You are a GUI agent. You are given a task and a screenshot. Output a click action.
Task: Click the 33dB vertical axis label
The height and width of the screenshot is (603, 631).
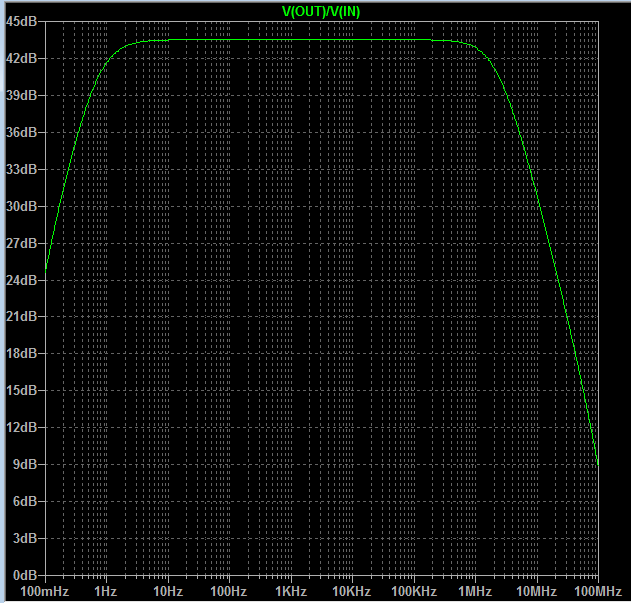21,169
